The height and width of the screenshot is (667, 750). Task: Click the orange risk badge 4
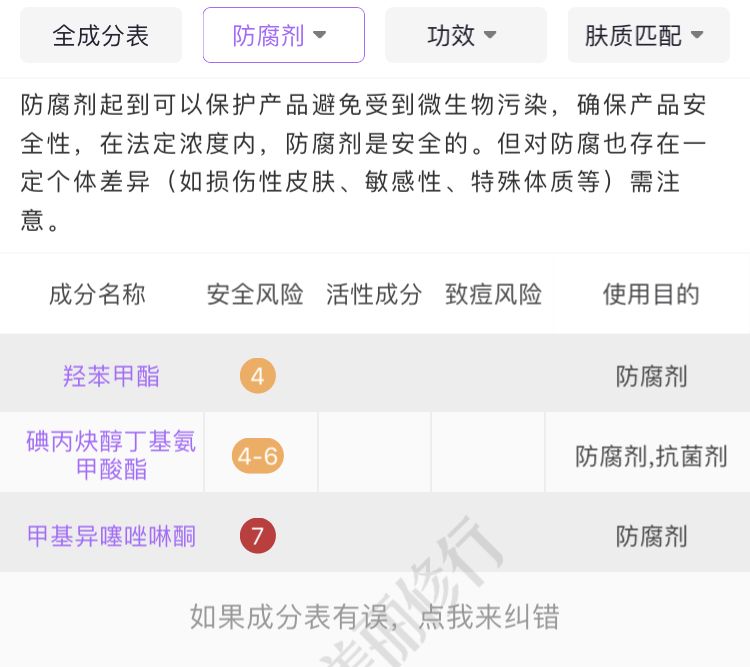coord(258,377)
